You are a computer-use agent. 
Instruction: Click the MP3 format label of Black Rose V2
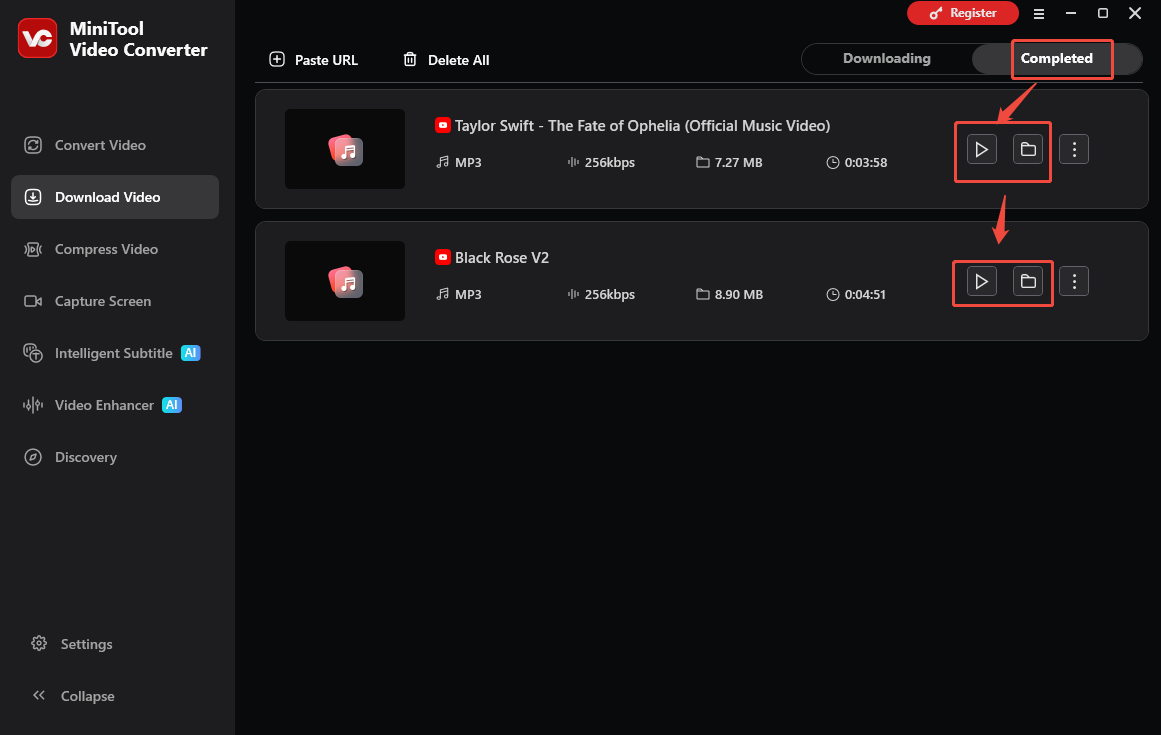[468, 294]
